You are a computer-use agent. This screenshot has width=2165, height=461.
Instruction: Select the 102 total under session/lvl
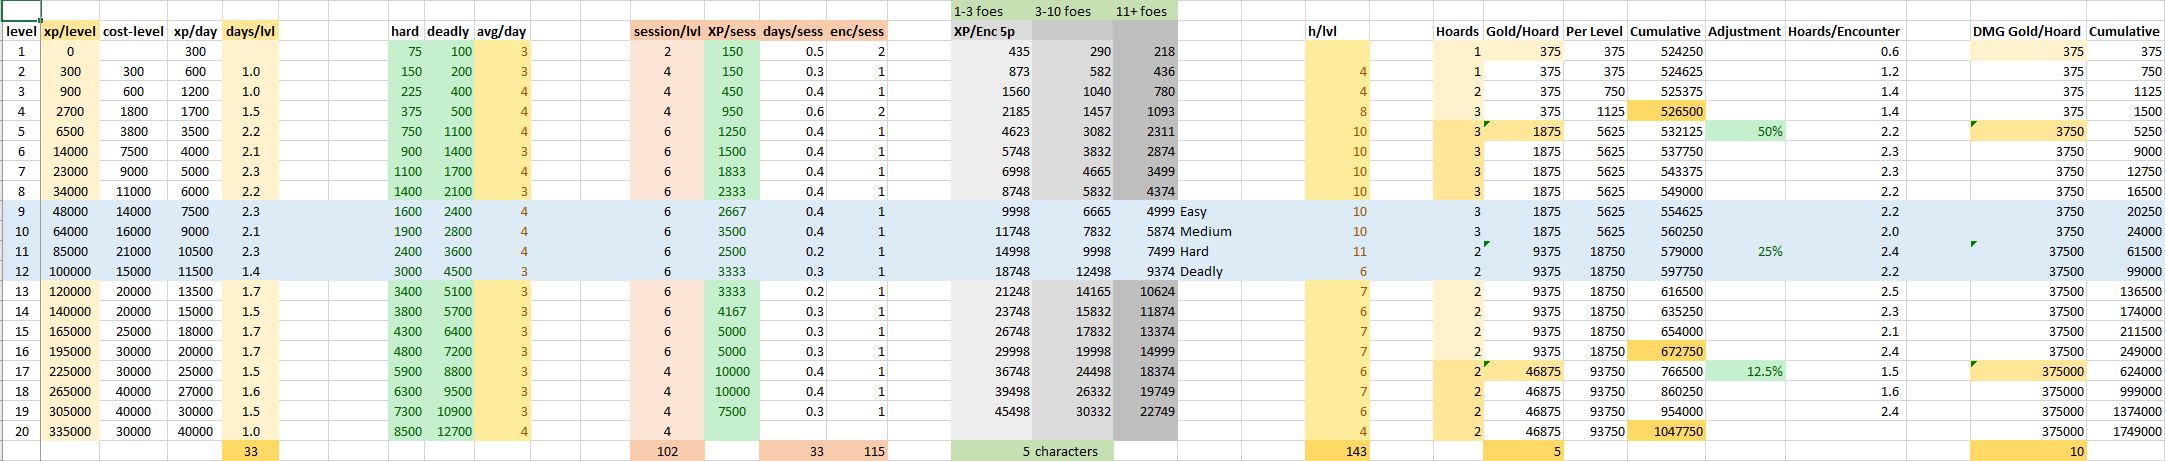667,451
